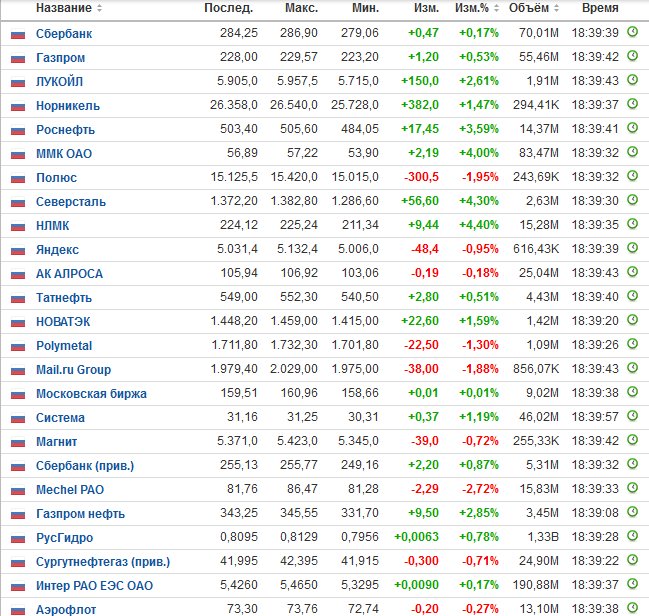Open the Московская биржа stock link
Screen dimensions: 649x616
pos(91,394)
